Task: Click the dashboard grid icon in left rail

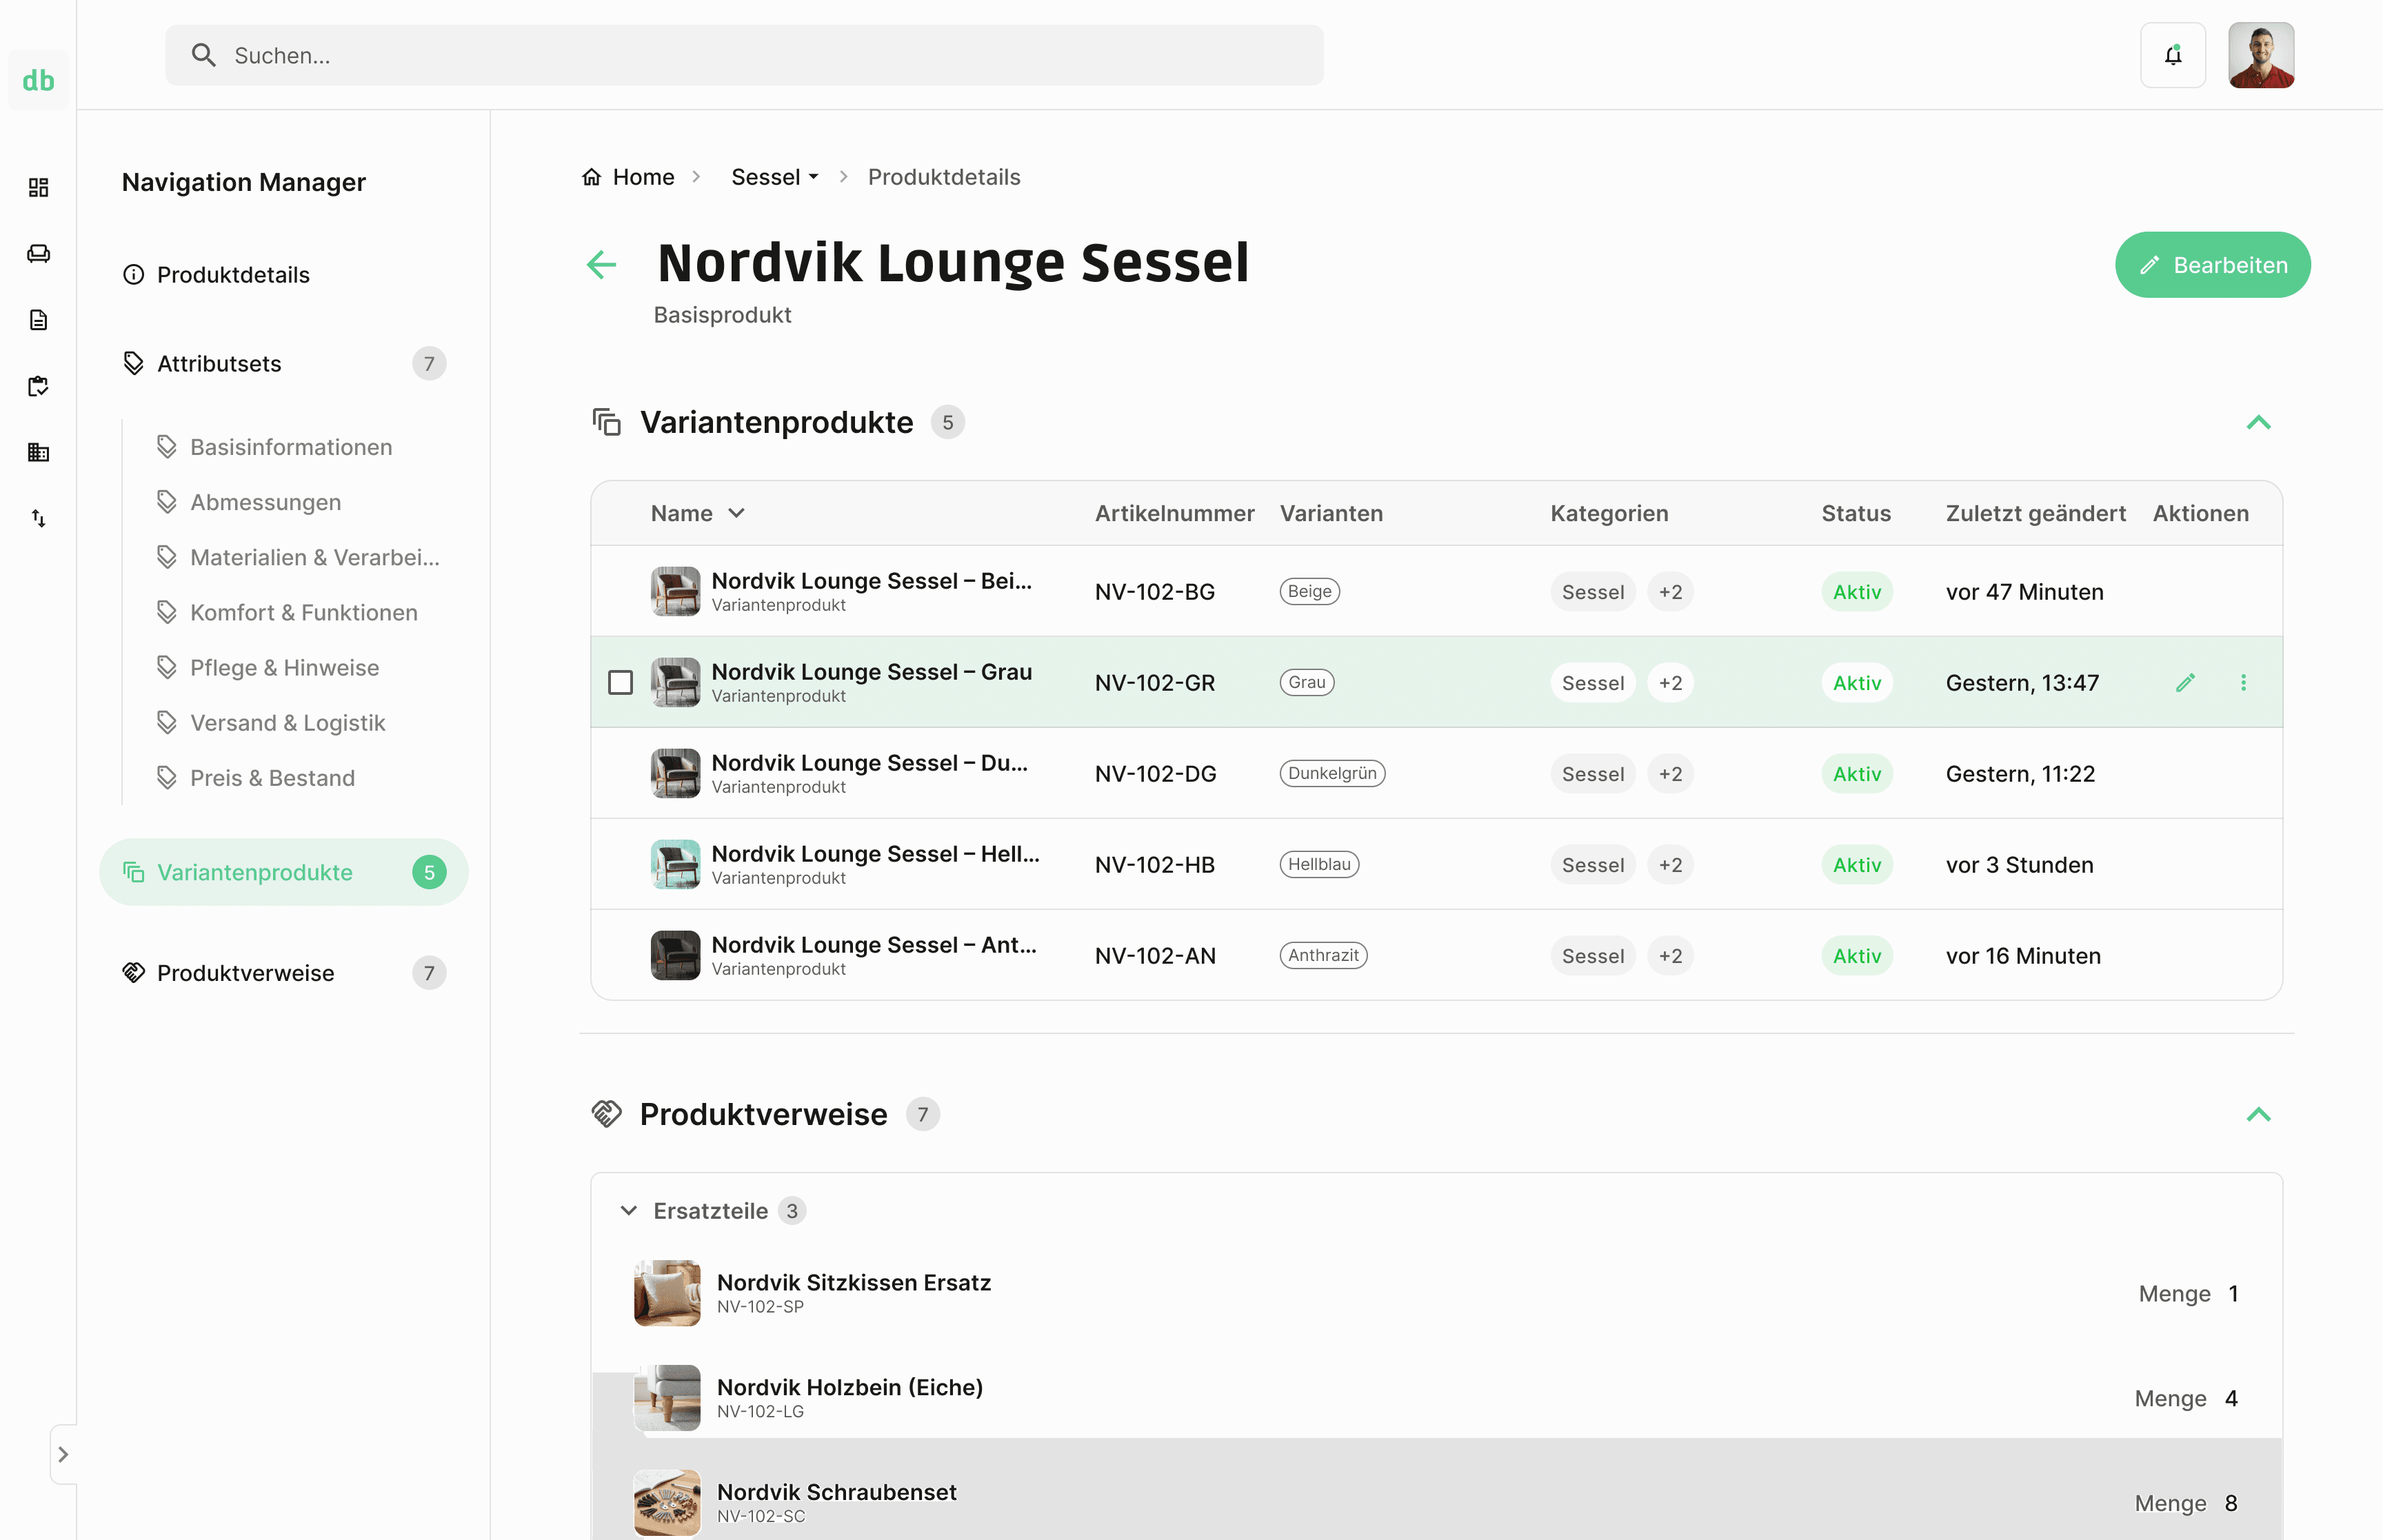Action: point(38,188)
